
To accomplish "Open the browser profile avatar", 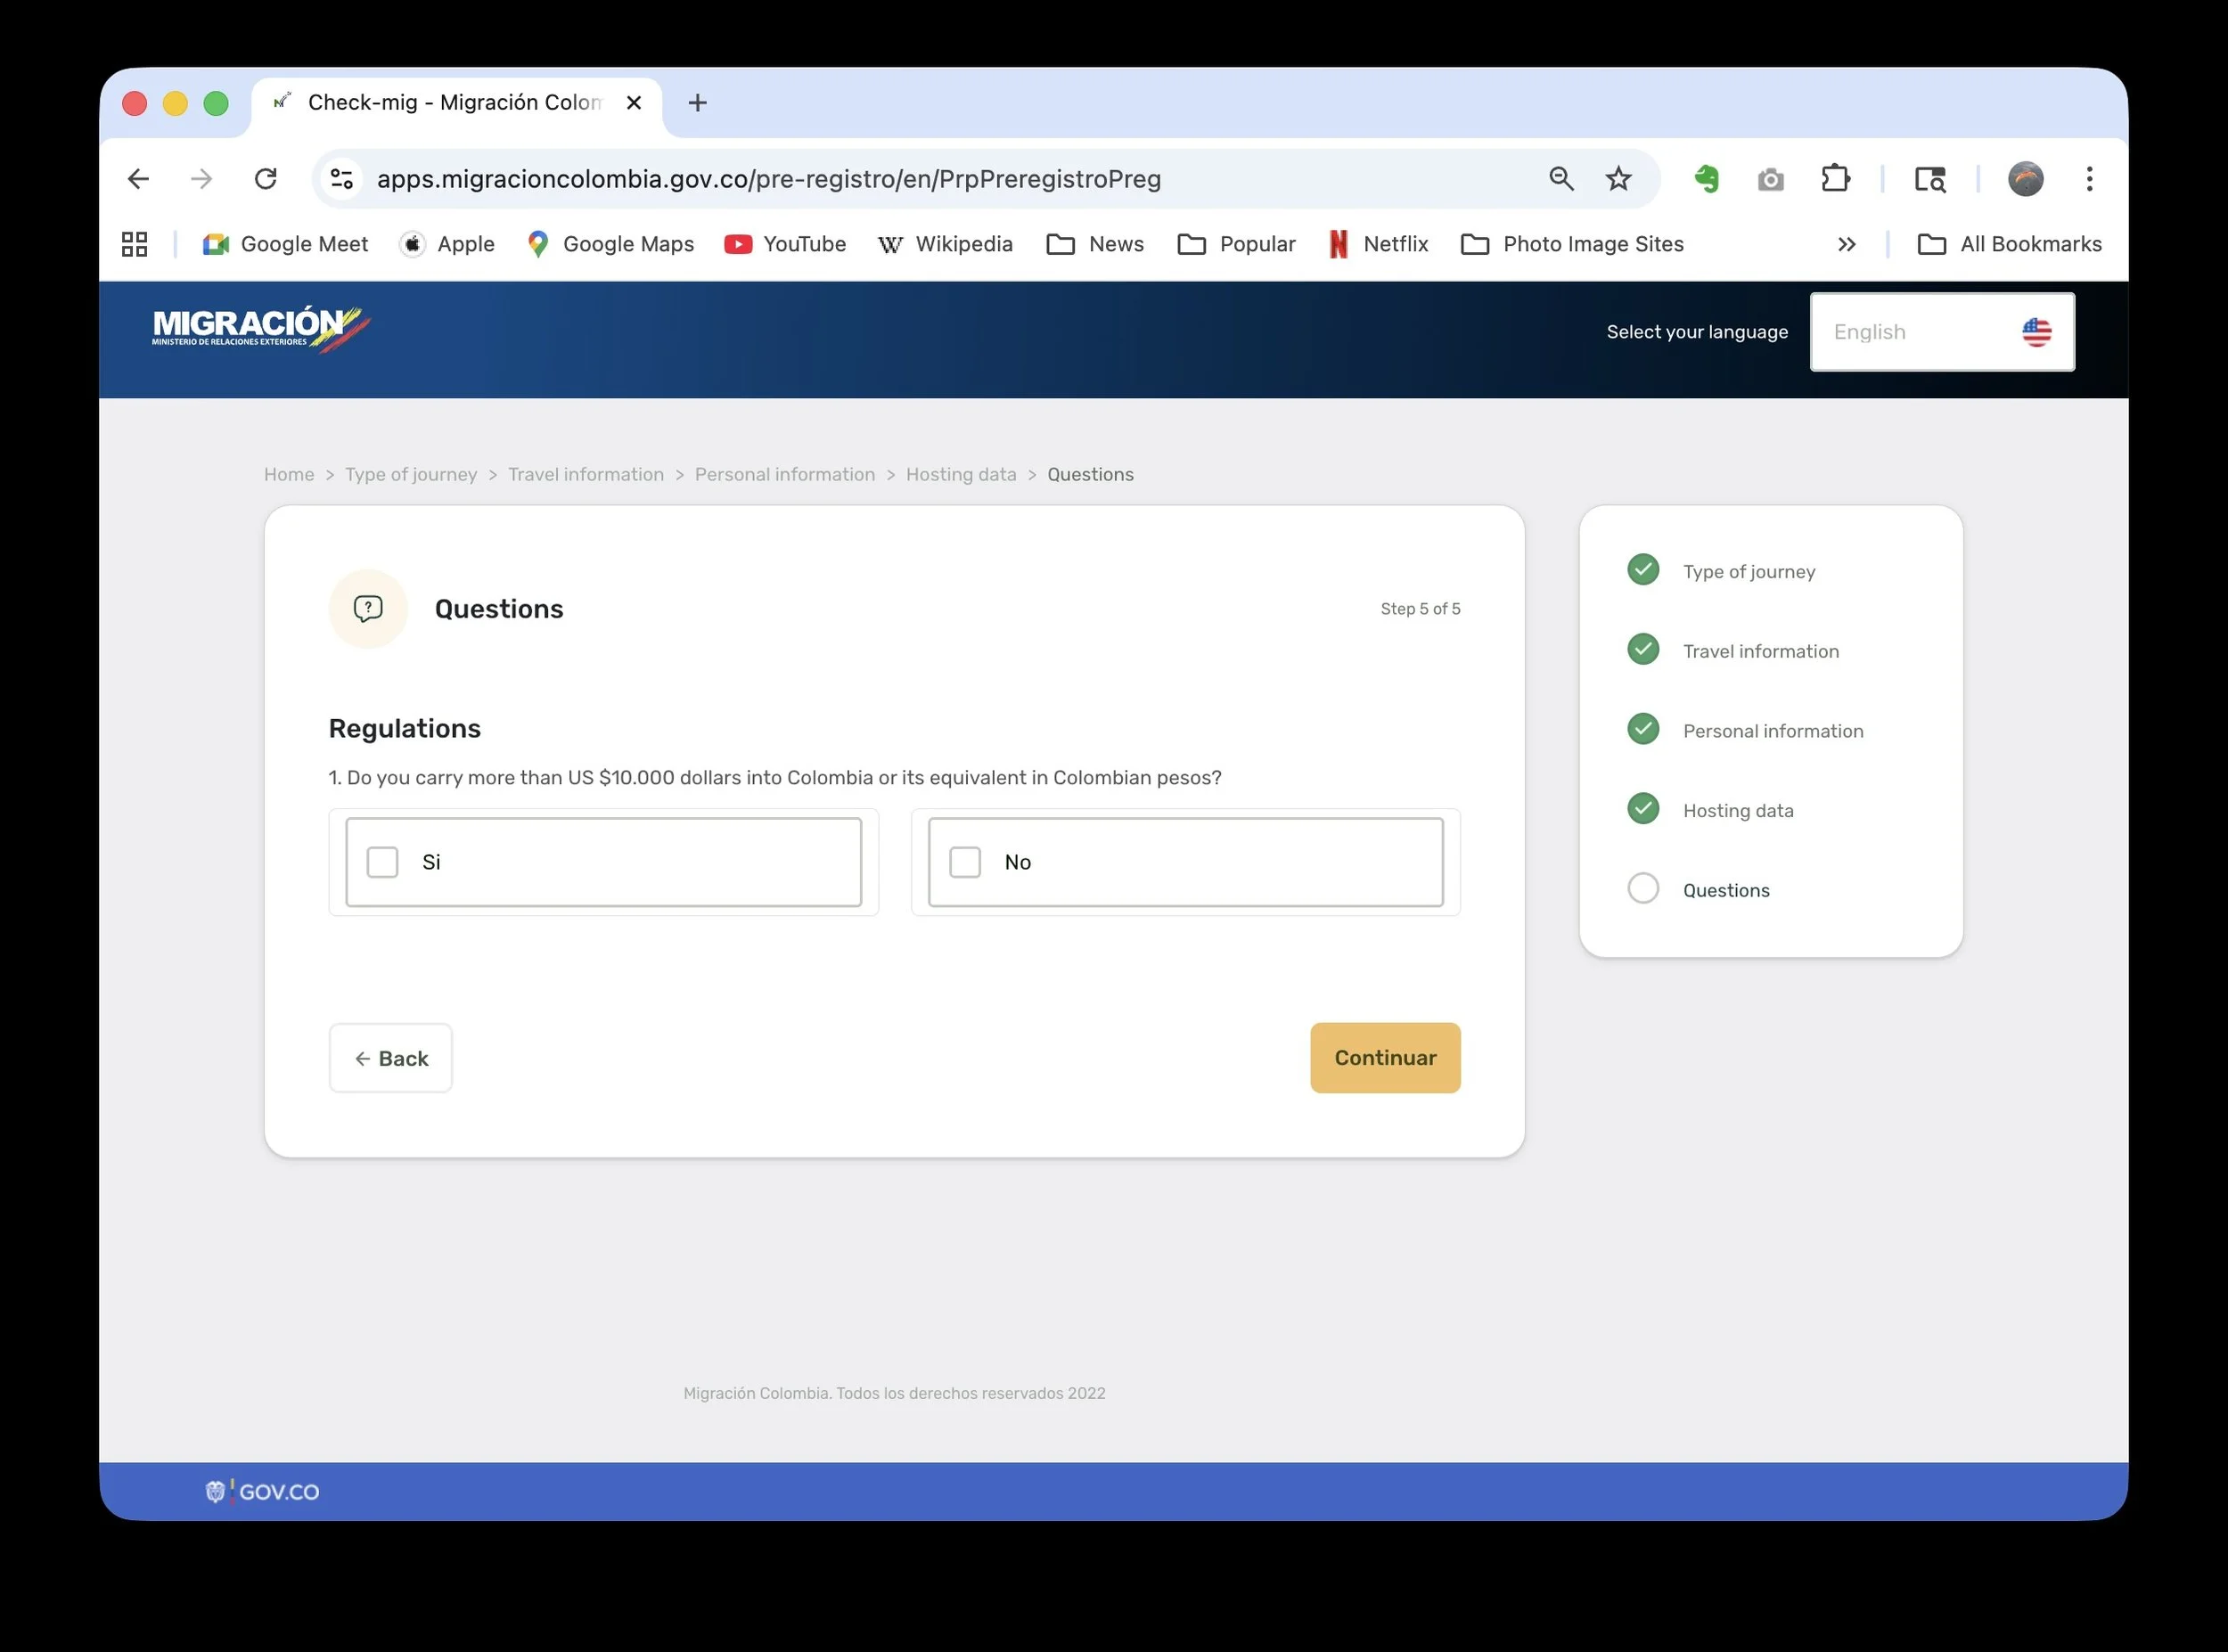I will pyautogui.click(x=2025, y=179).
